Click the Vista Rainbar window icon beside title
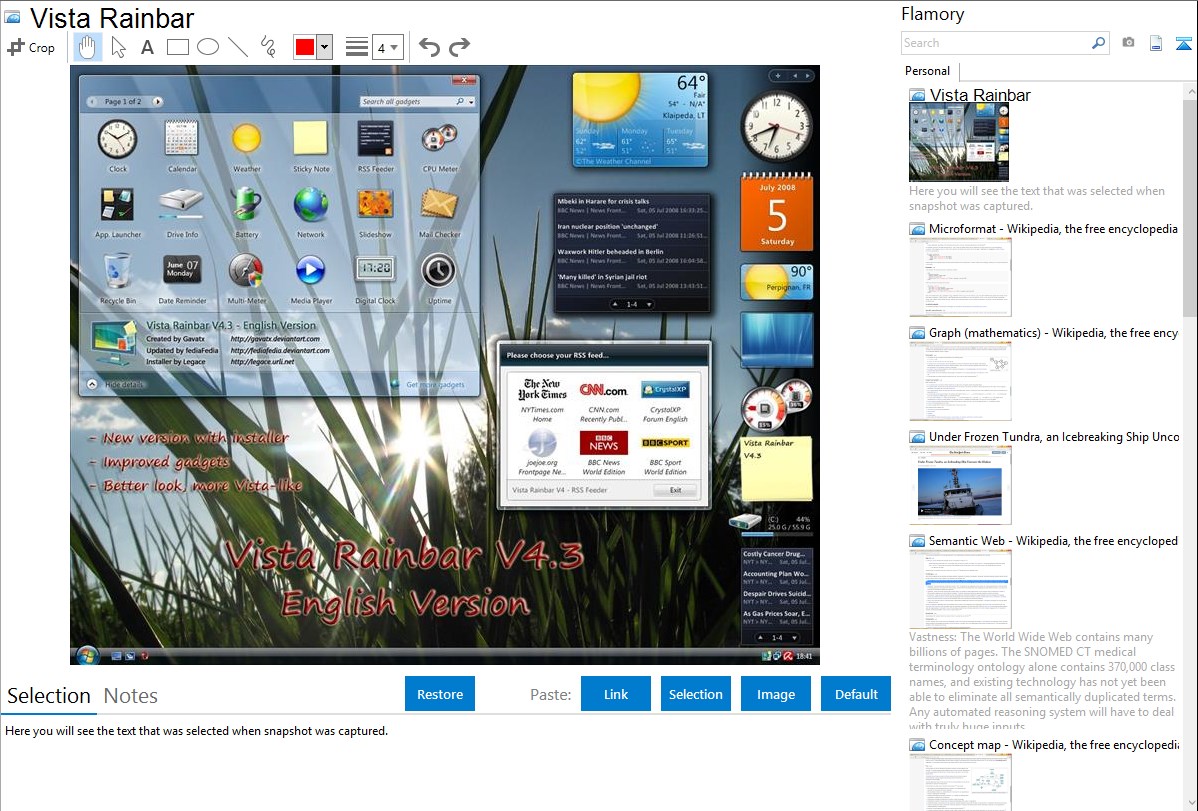 (12, 17)
